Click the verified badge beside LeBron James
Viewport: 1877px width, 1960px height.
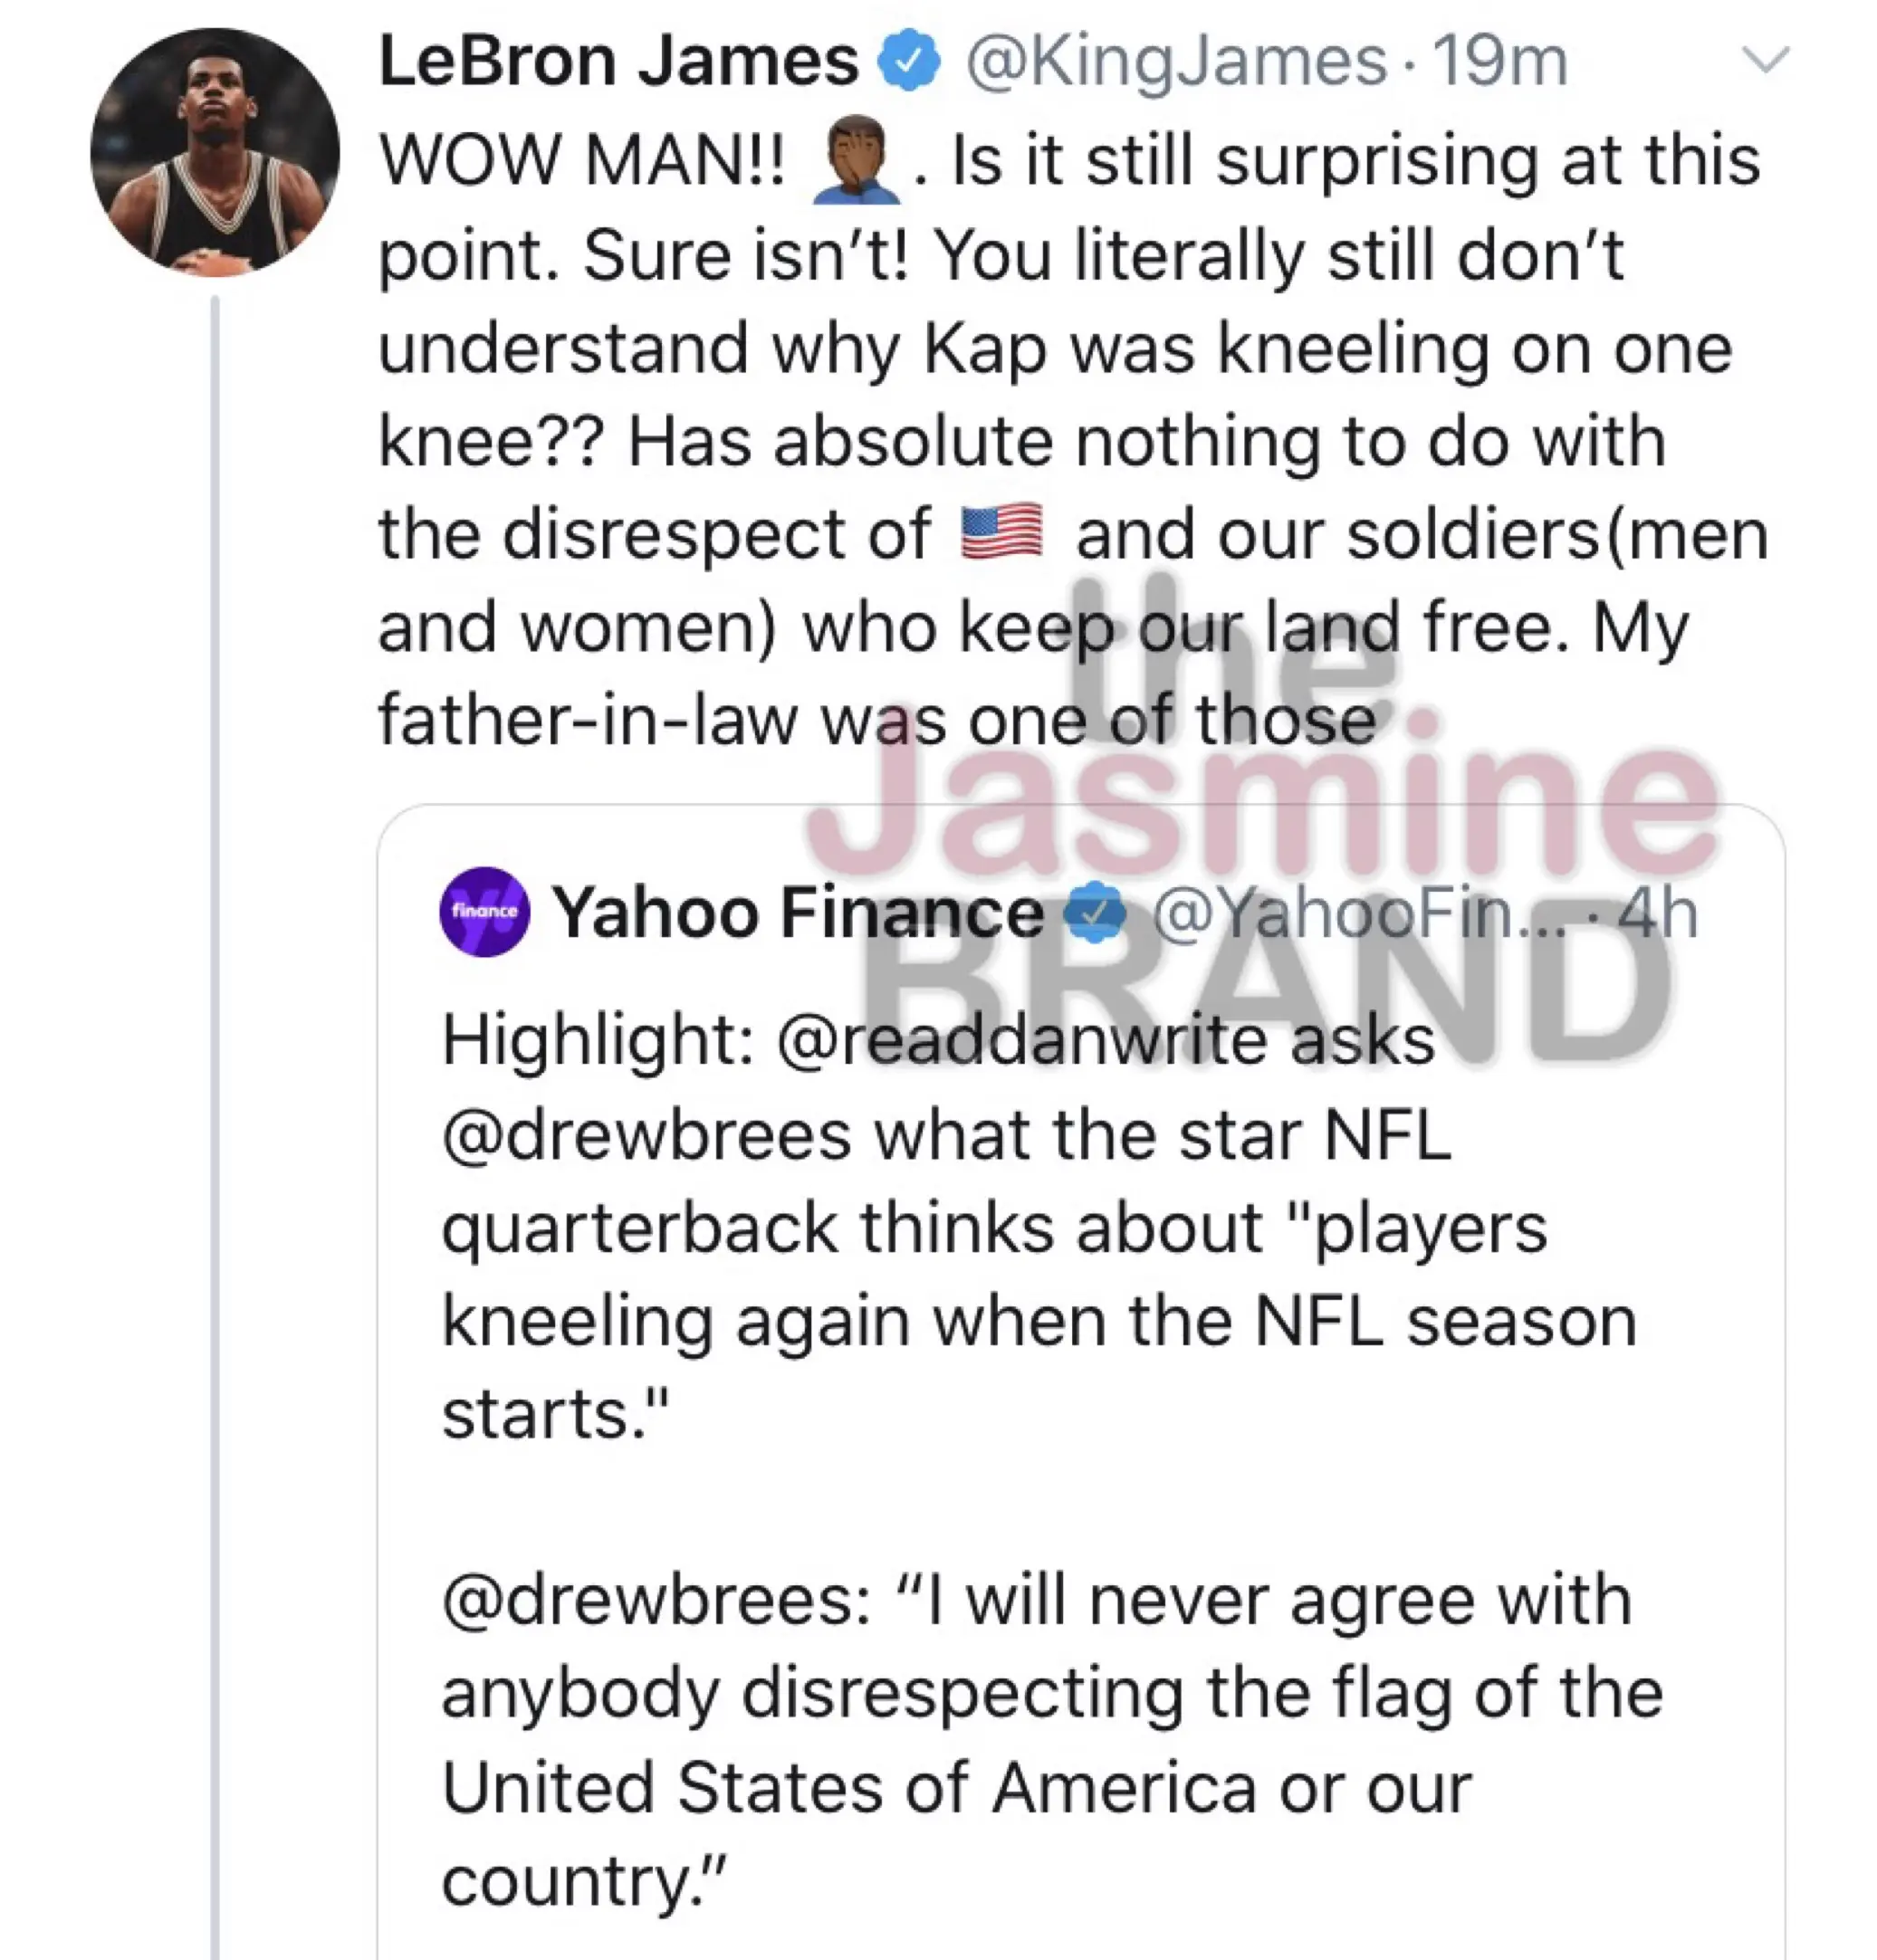(x=908, y=62)
